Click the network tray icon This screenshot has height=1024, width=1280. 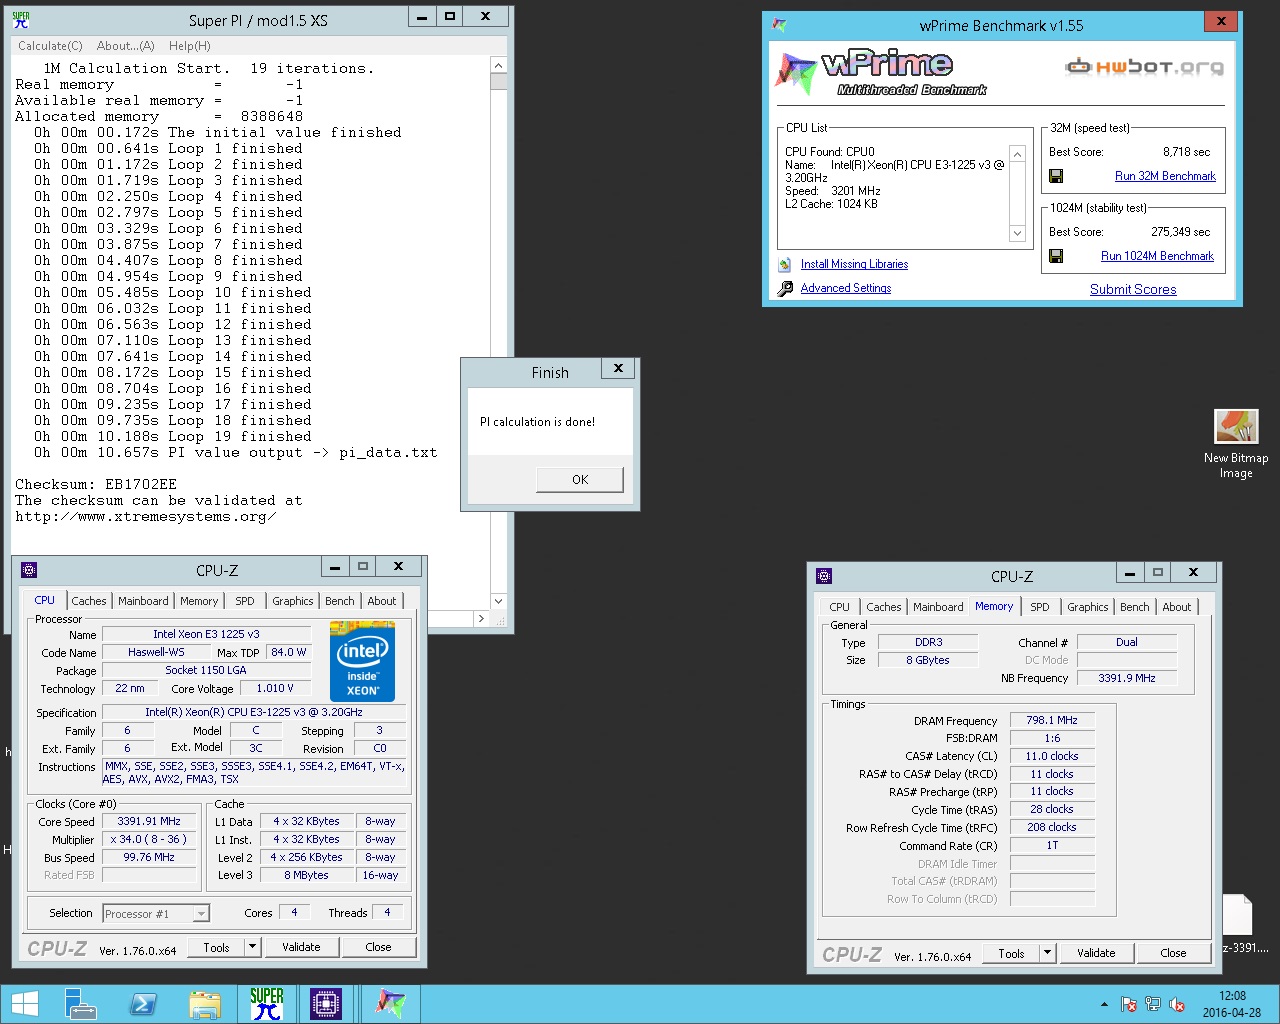pos(1153,1004)
